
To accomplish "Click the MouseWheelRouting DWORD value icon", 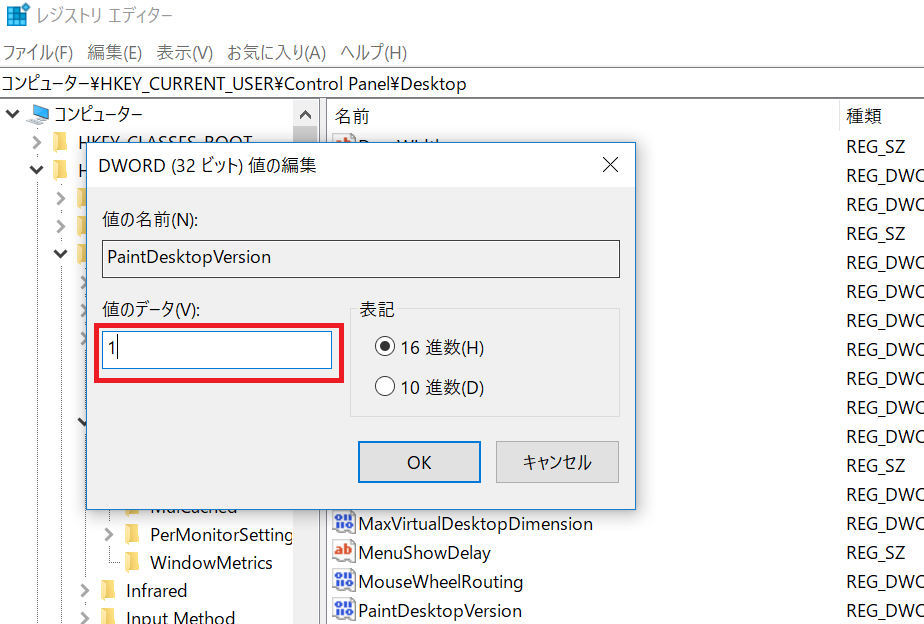I will coord(344,581).
